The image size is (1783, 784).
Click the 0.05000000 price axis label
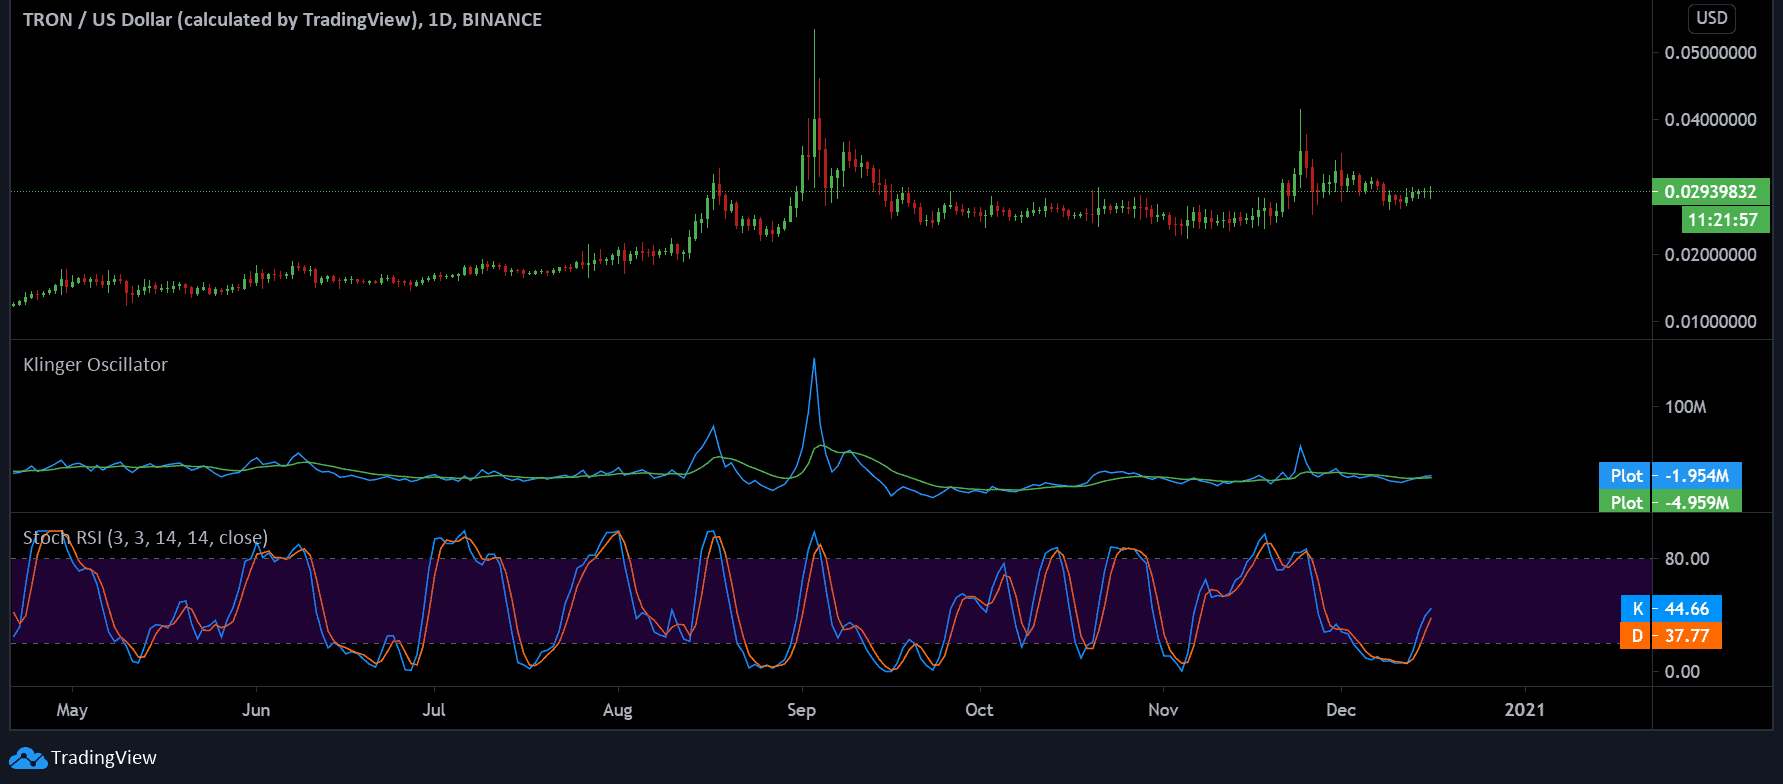(1710, 53)
